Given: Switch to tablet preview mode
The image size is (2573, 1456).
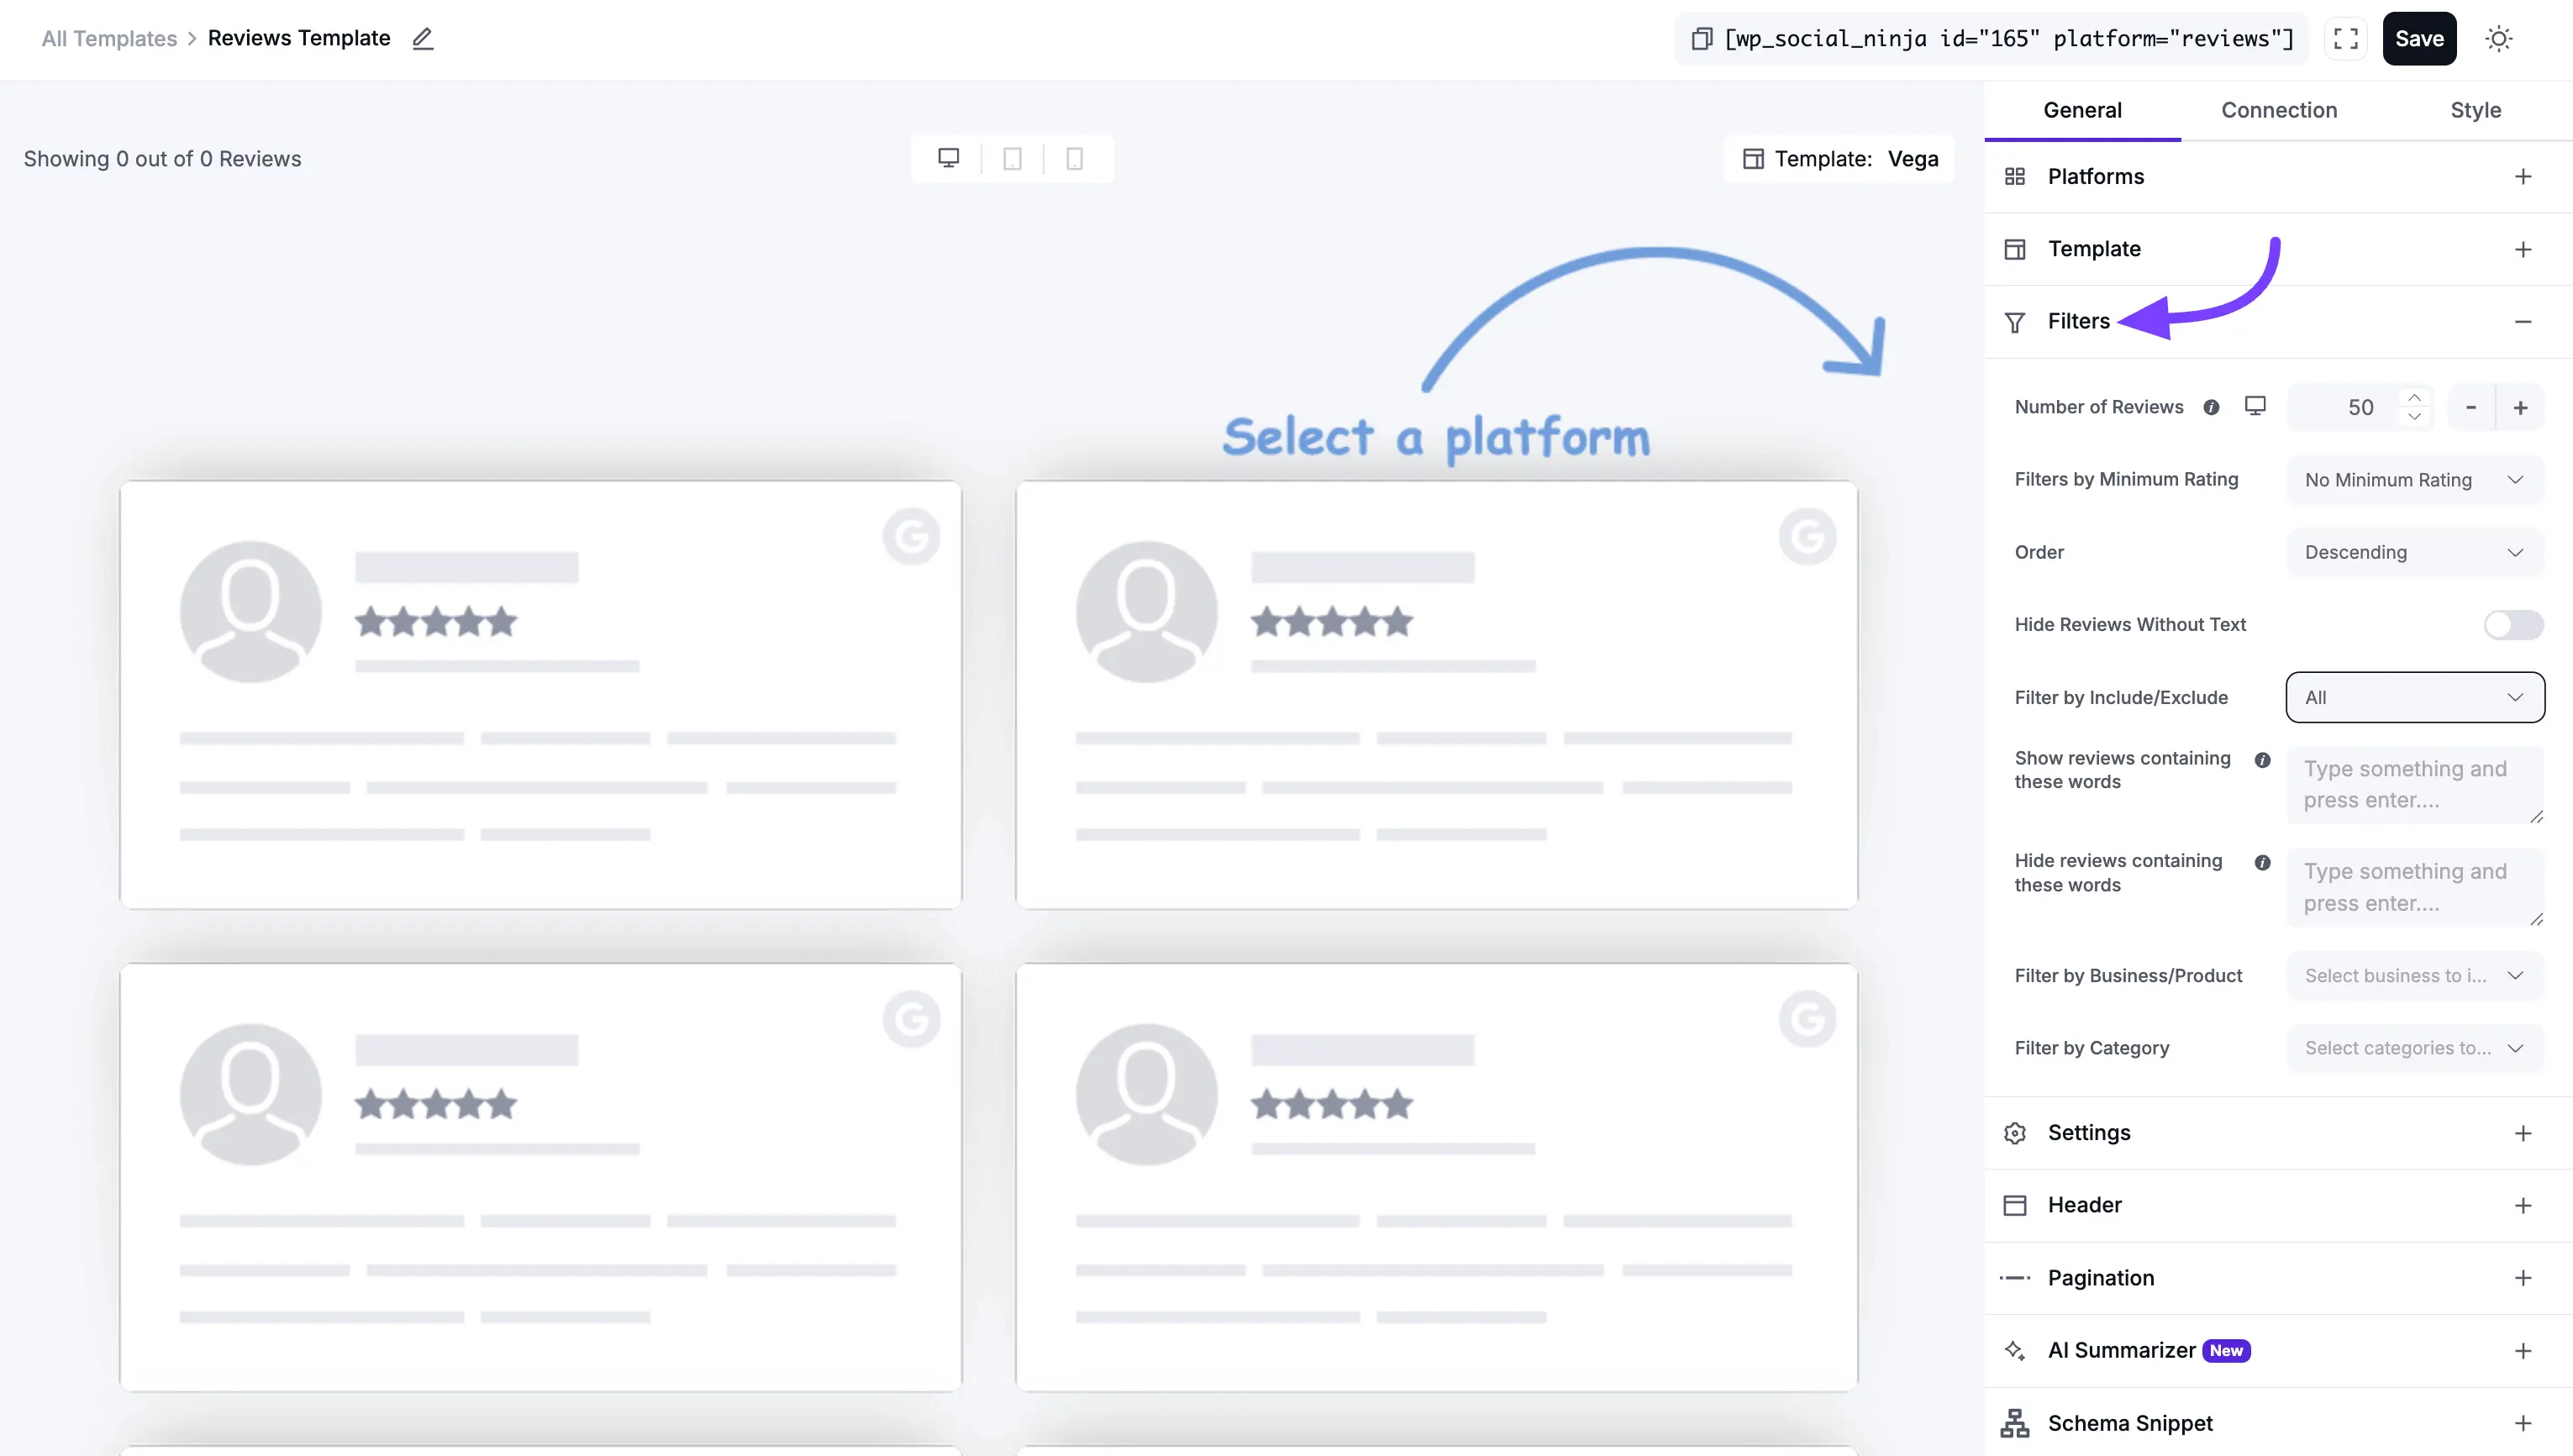Looking at the screenshot, I should 1012,158.
